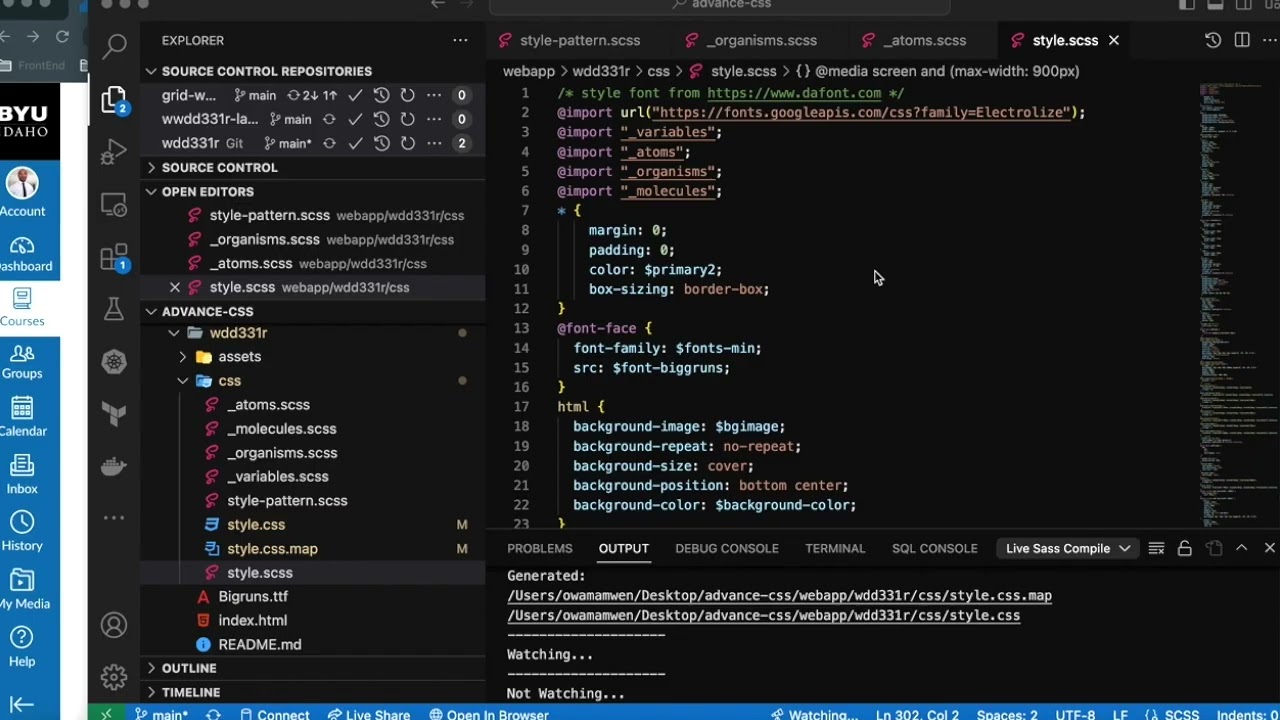This screenshot has width=1280, height=720.
Task: Open Run and Debug view
Action: click(x=114, y=152)
